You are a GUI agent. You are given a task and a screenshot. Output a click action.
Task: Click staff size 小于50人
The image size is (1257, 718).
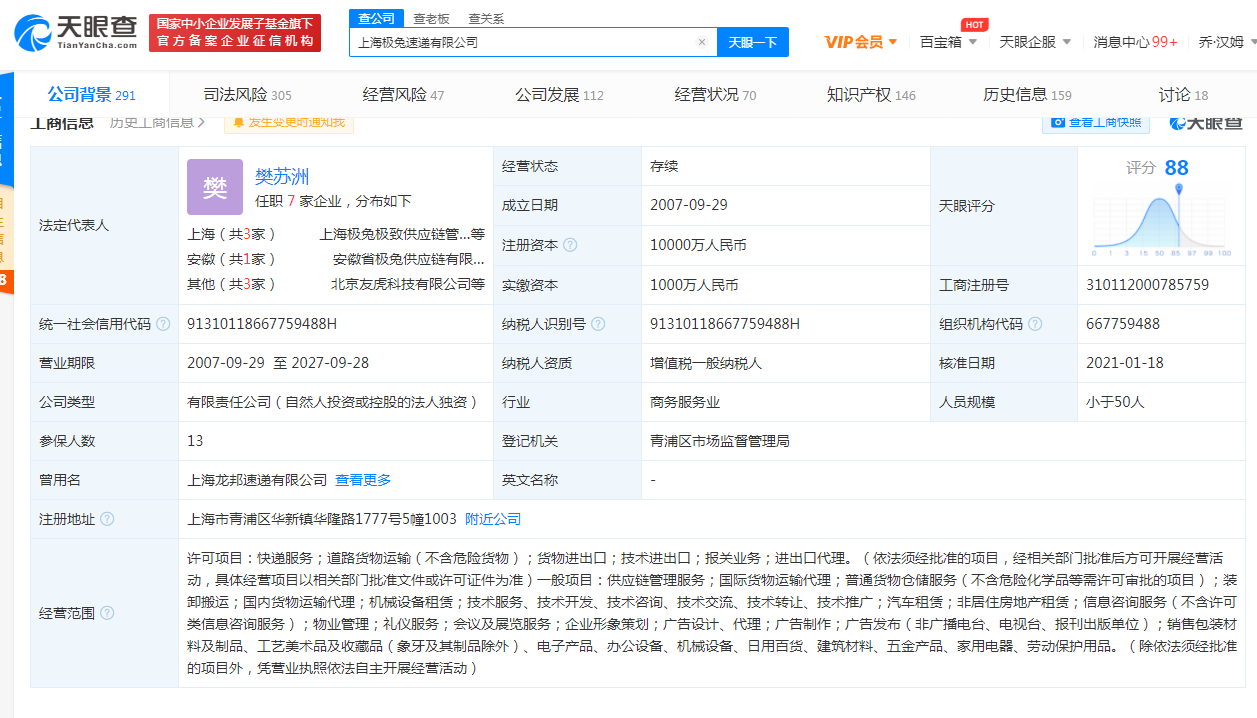point(1115,402)
